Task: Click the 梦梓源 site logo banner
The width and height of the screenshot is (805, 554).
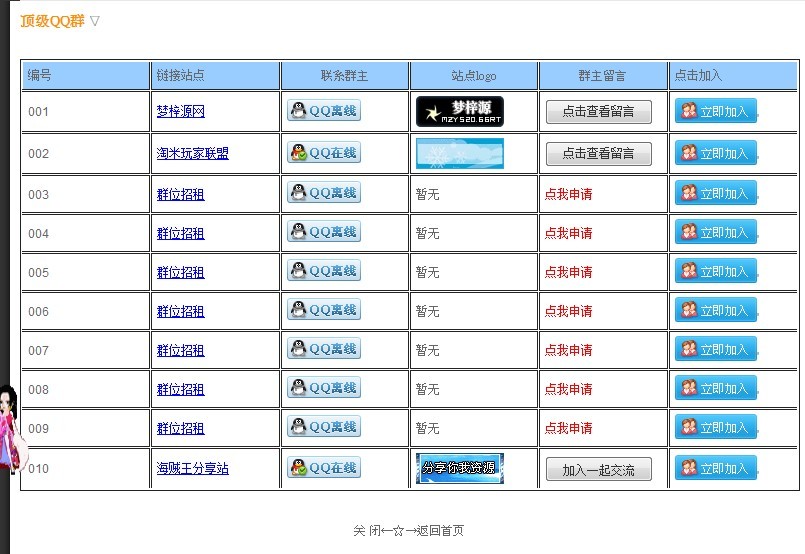Action: pos(460,111)
